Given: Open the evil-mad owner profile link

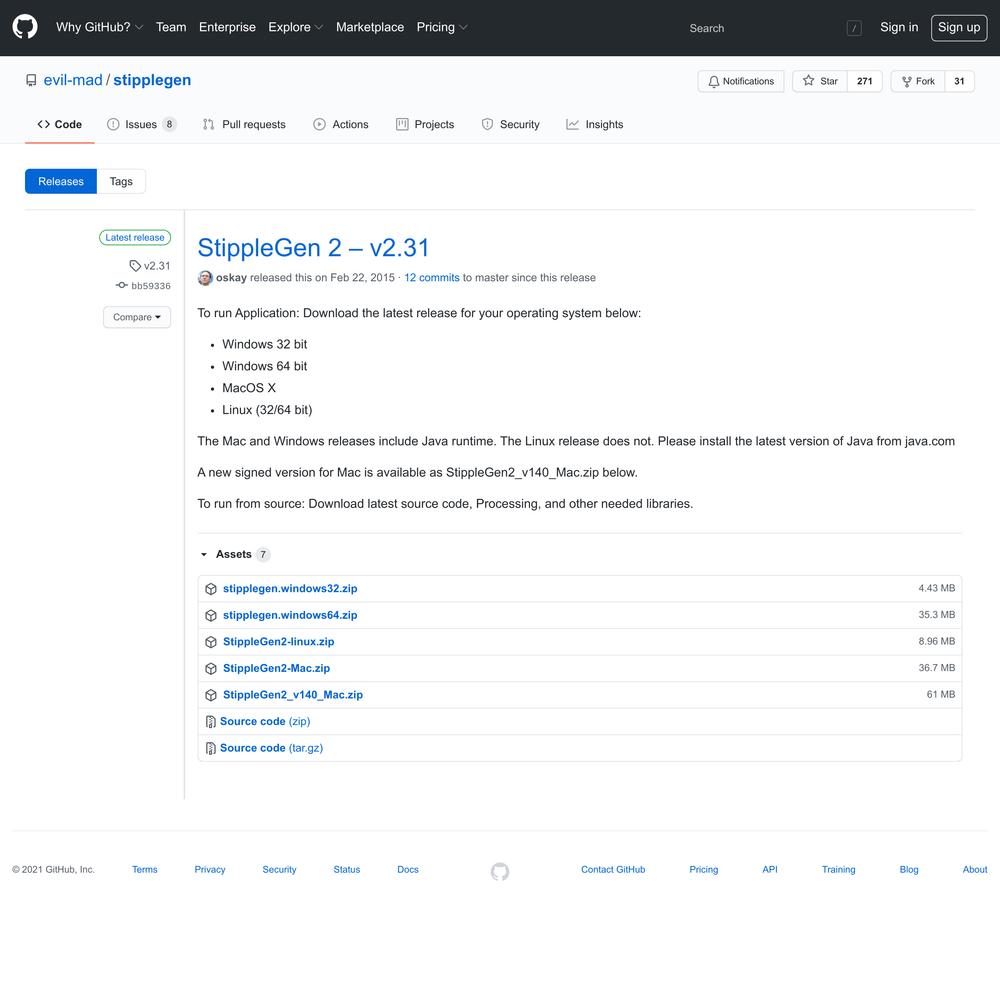Looking at the screenshot, I should 73,80.
